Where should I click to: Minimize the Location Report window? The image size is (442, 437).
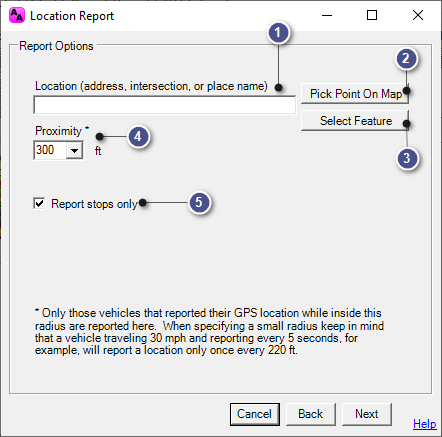(327, 15)
